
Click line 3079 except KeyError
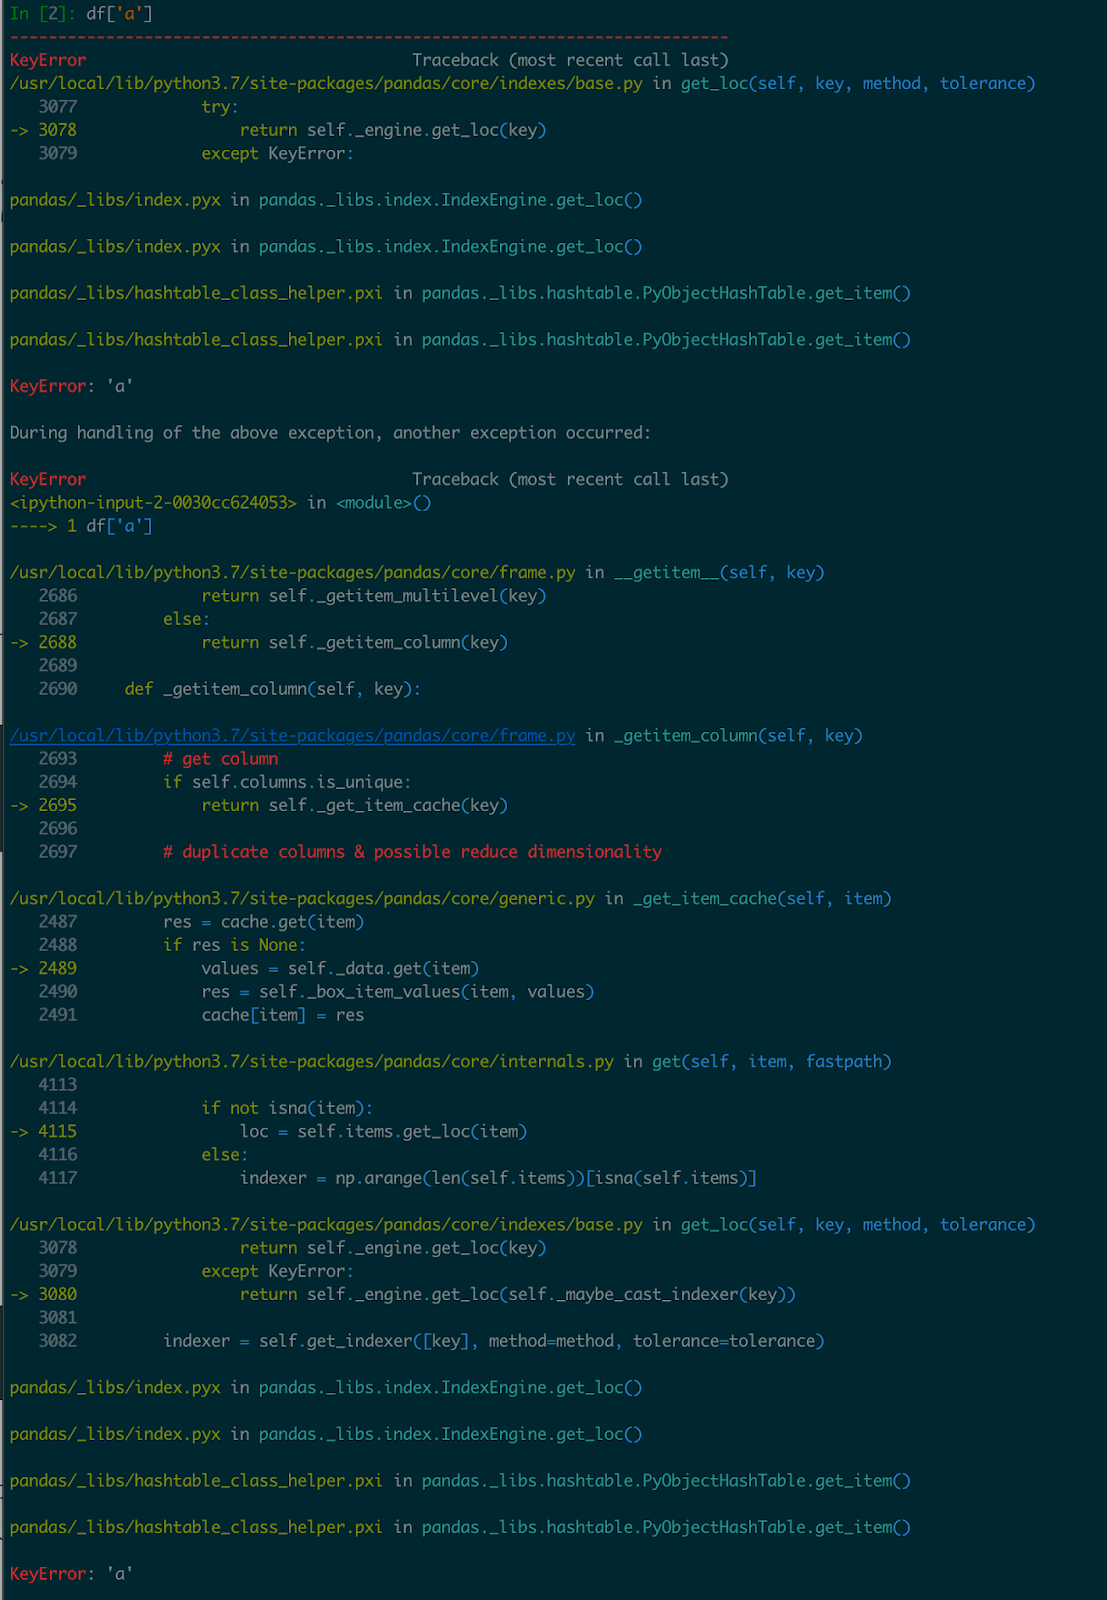[196, 153]
